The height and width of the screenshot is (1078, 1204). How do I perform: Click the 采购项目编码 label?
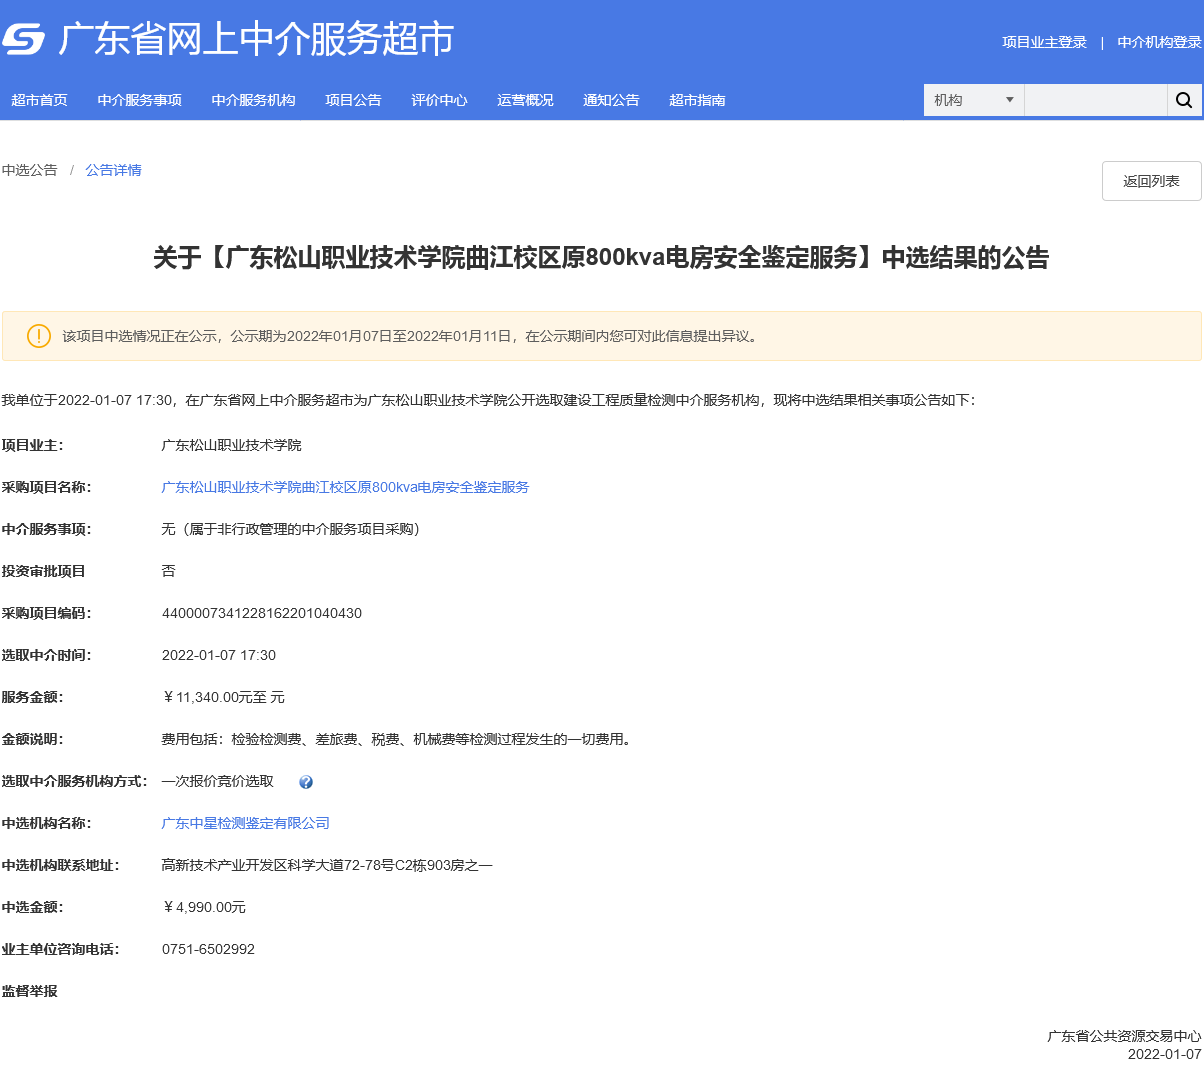tap(46, 613)
